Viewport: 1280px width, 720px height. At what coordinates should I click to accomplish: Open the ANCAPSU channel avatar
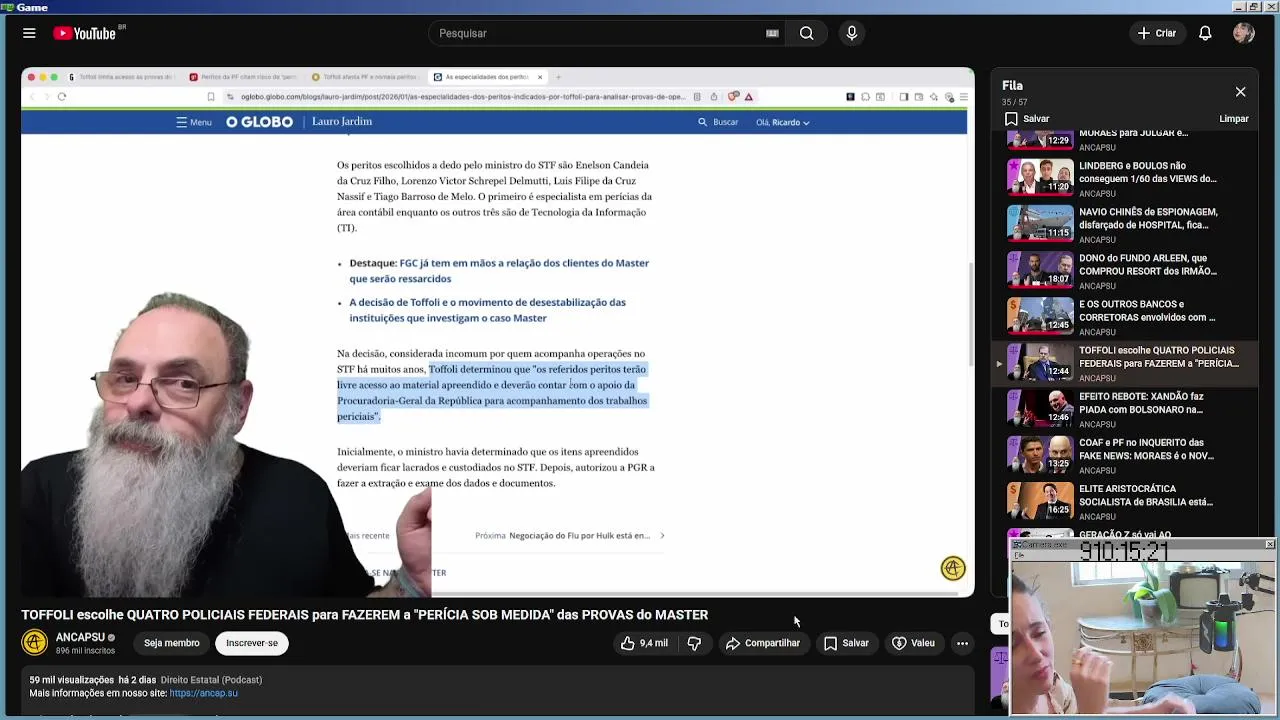click(35, 643)
